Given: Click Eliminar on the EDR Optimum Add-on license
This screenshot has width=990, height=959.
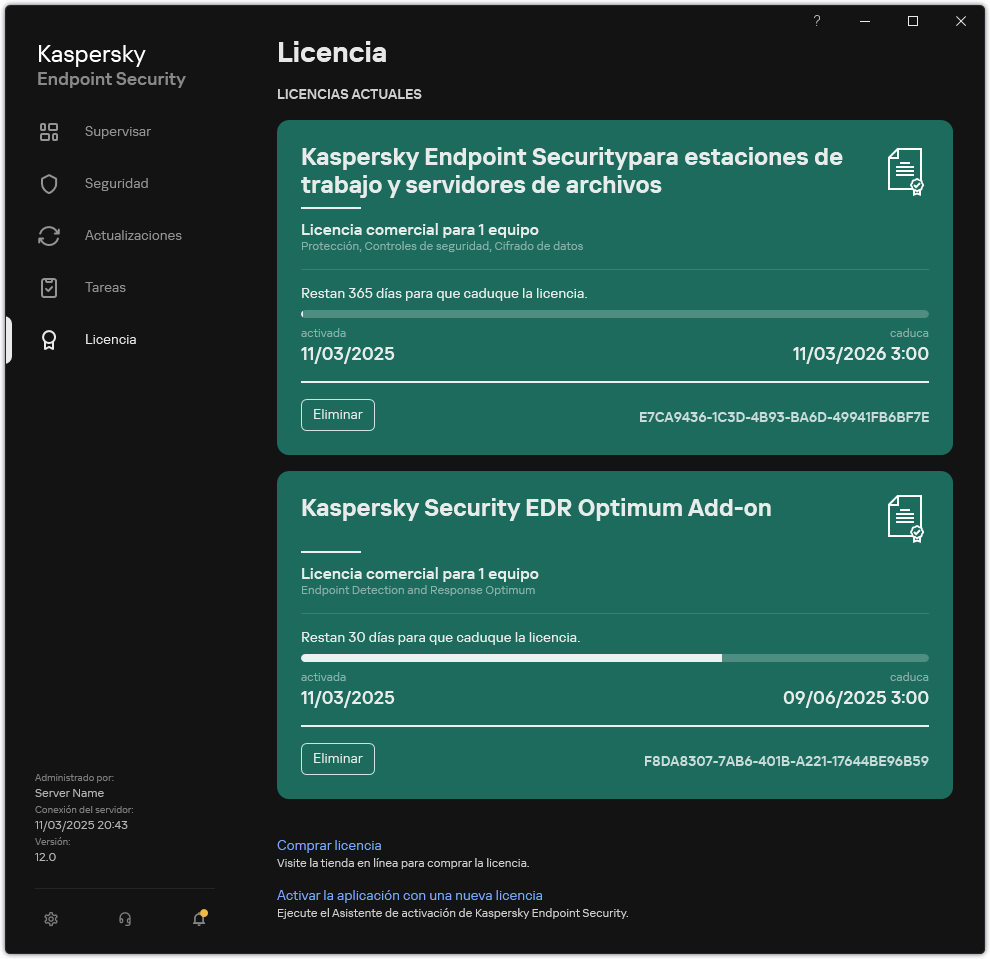Looking at the screenshot, I should coord(337,758).
